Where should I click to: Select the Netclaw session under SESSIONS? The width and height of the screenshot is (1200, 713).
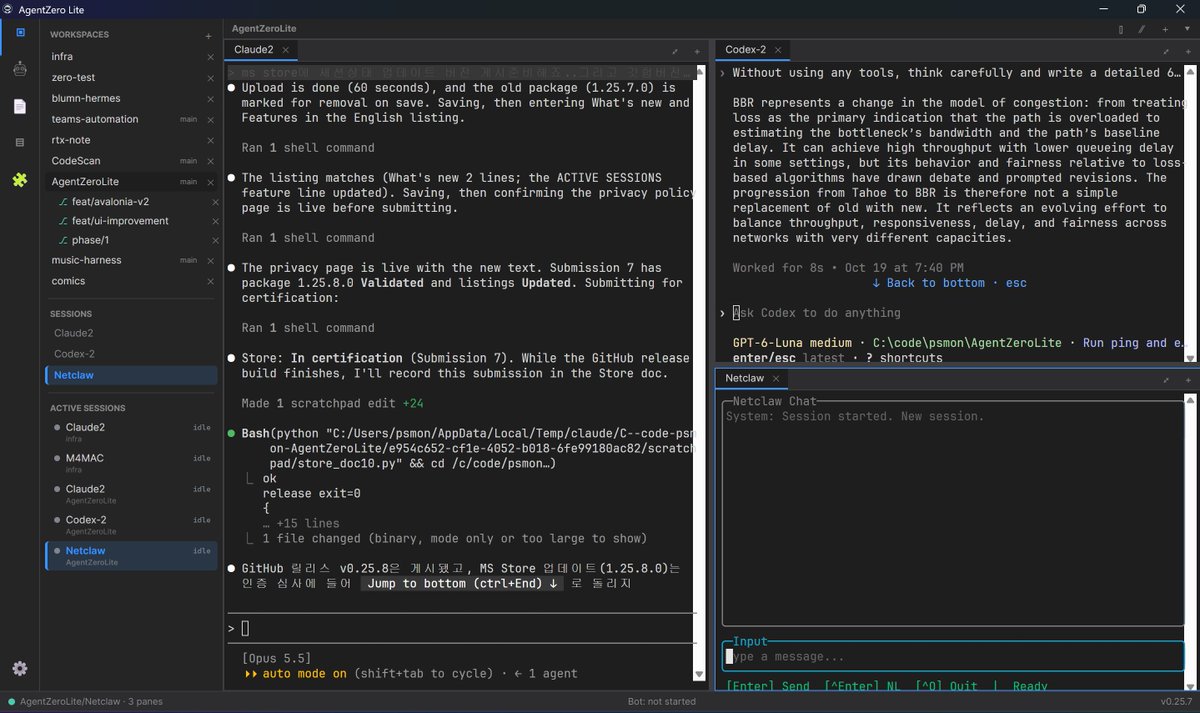[131, 375]
